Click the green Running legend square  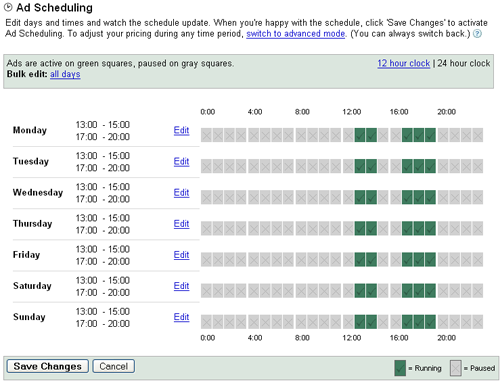click(400, 368)
